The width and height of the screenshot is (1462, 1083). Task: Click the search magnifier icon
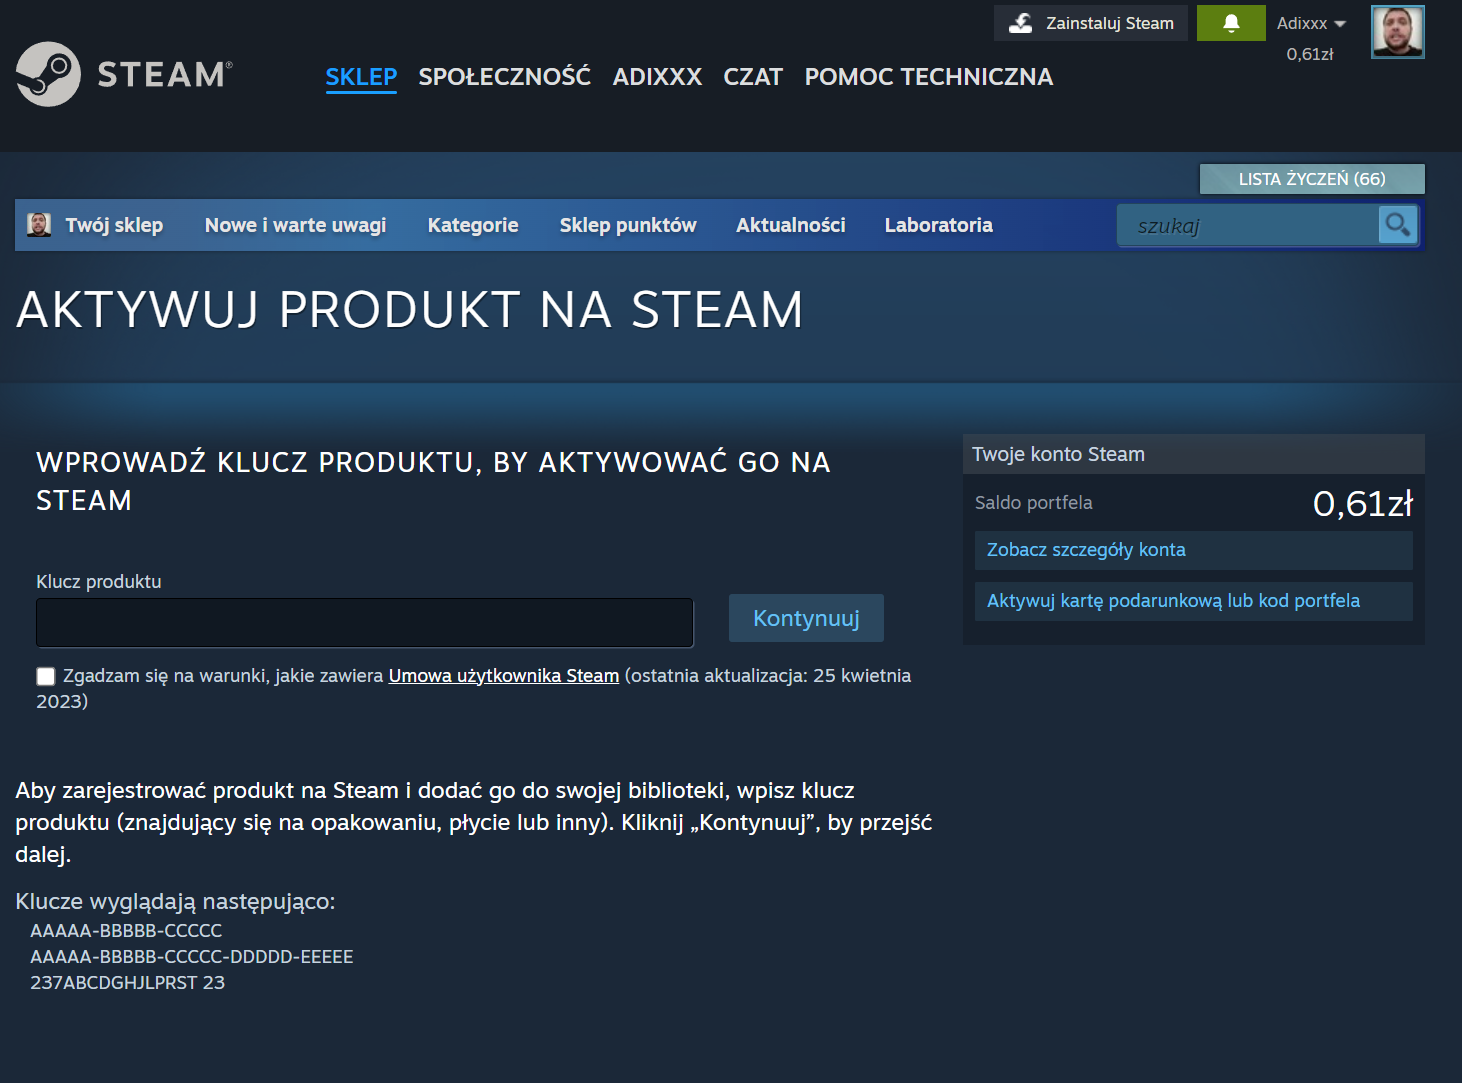[x=1397, y=224]
